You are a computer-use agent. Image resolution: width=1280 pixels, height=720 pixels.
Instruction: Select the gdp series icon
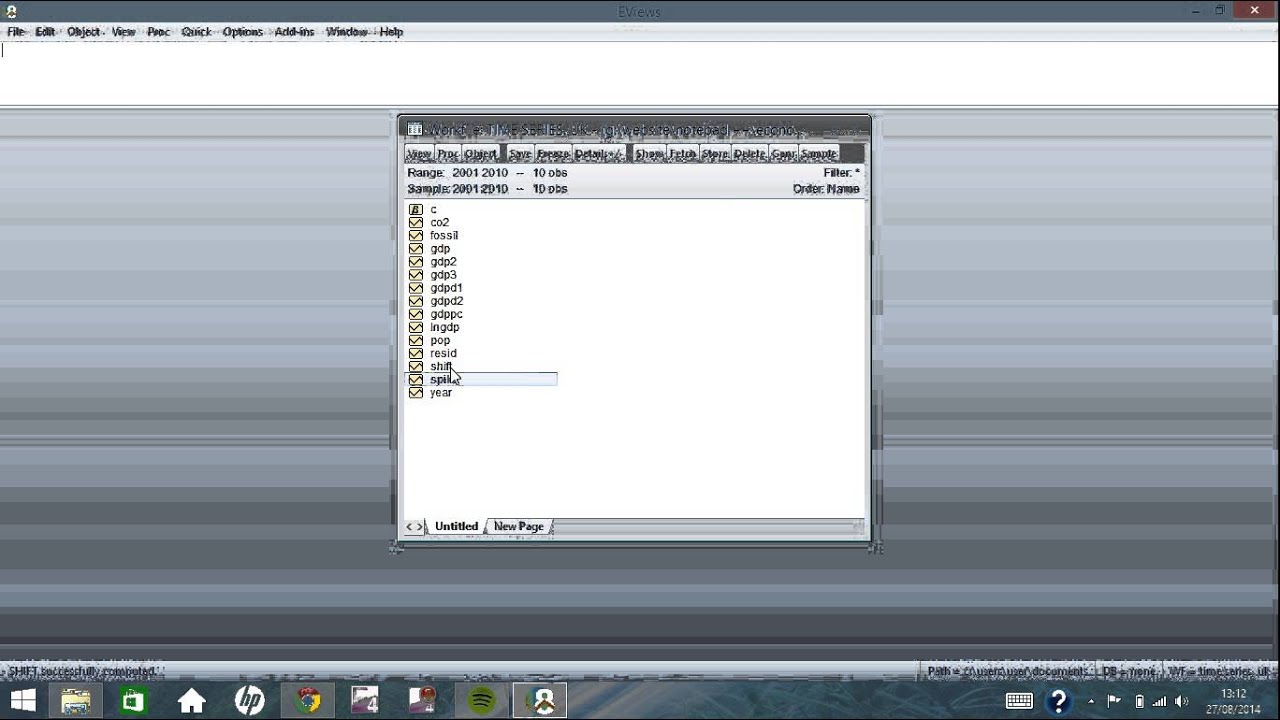coord(416,248)
